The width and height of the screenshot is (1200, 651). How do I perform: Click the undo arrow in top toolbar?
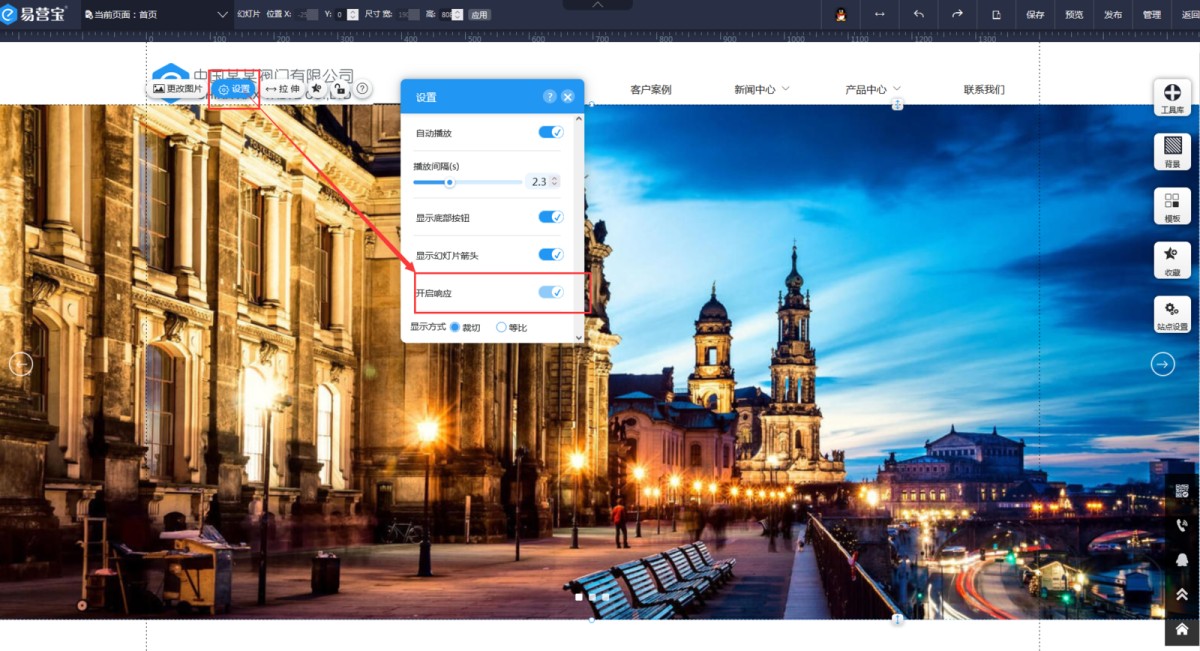tap(918, 14)
